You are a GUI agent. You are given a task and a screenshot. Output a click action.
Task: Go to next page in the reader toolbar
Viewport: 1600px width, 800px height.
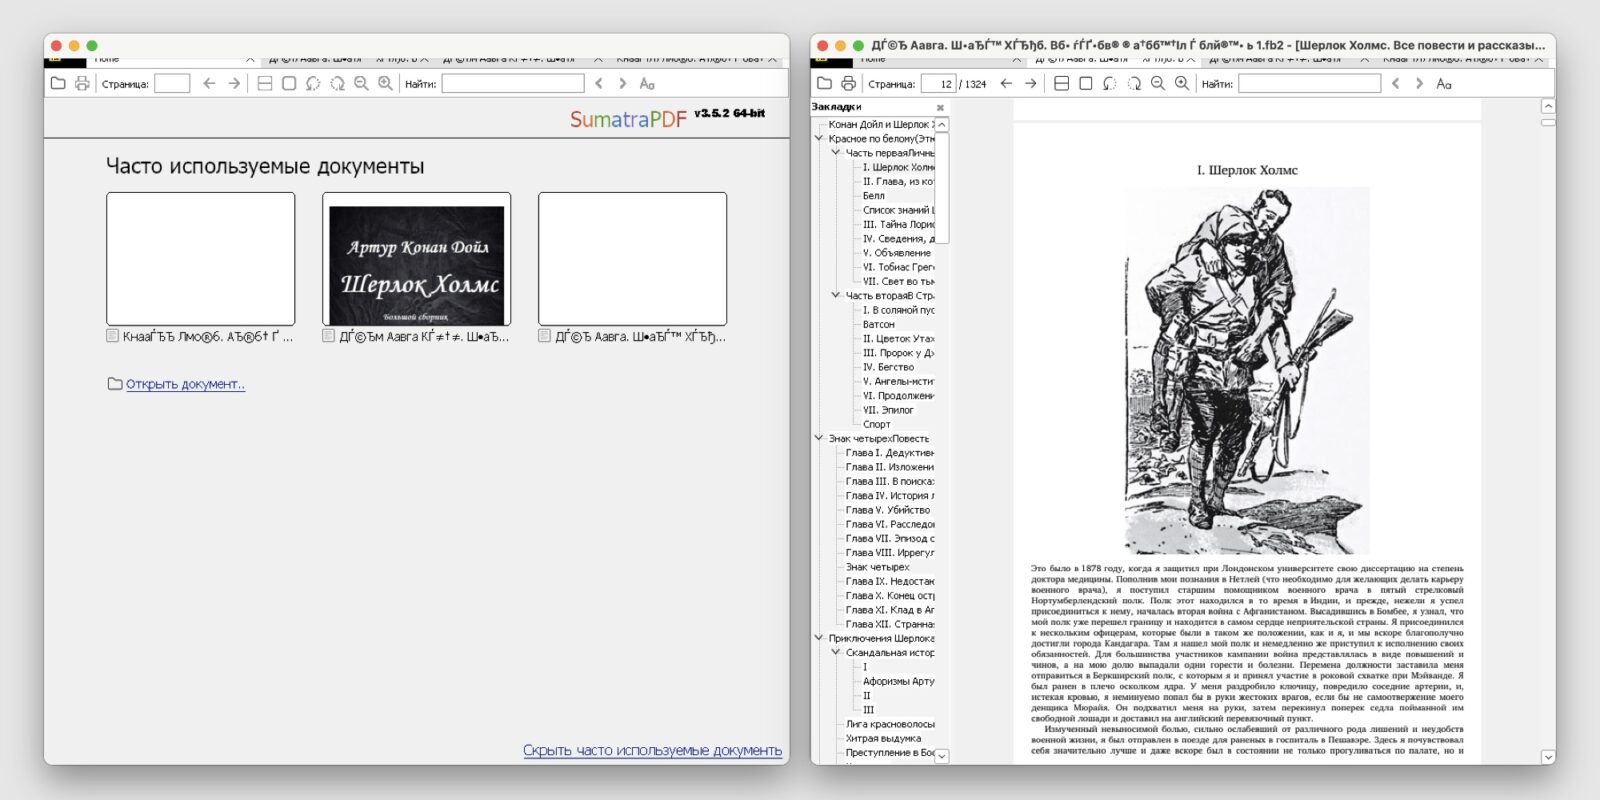click(1030, 84)
